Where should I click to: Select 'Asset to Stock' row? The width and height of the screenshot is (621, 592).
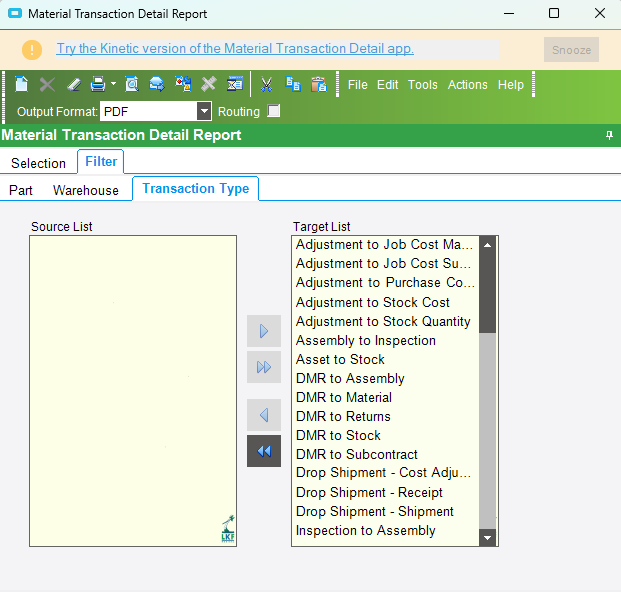[x=385, y=360]
